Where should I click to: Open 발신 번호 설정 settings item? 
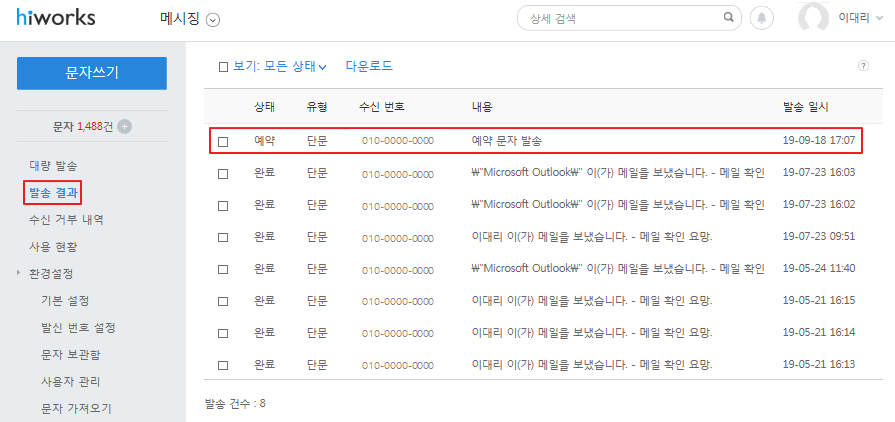78,327
